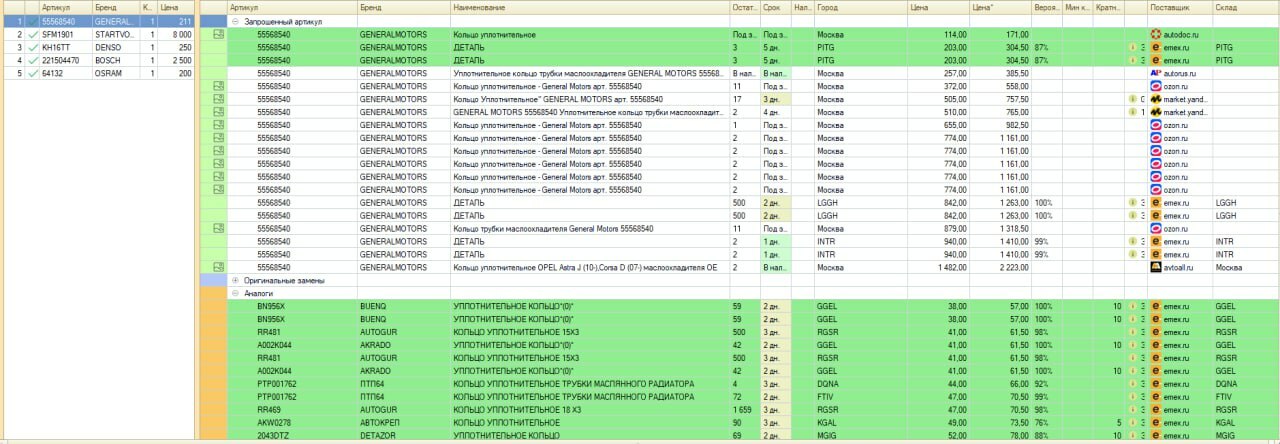This screenshot has height=444, width=1280.
Task: Click info icon in 505,00 market.yandex row
Action: 1132,99
